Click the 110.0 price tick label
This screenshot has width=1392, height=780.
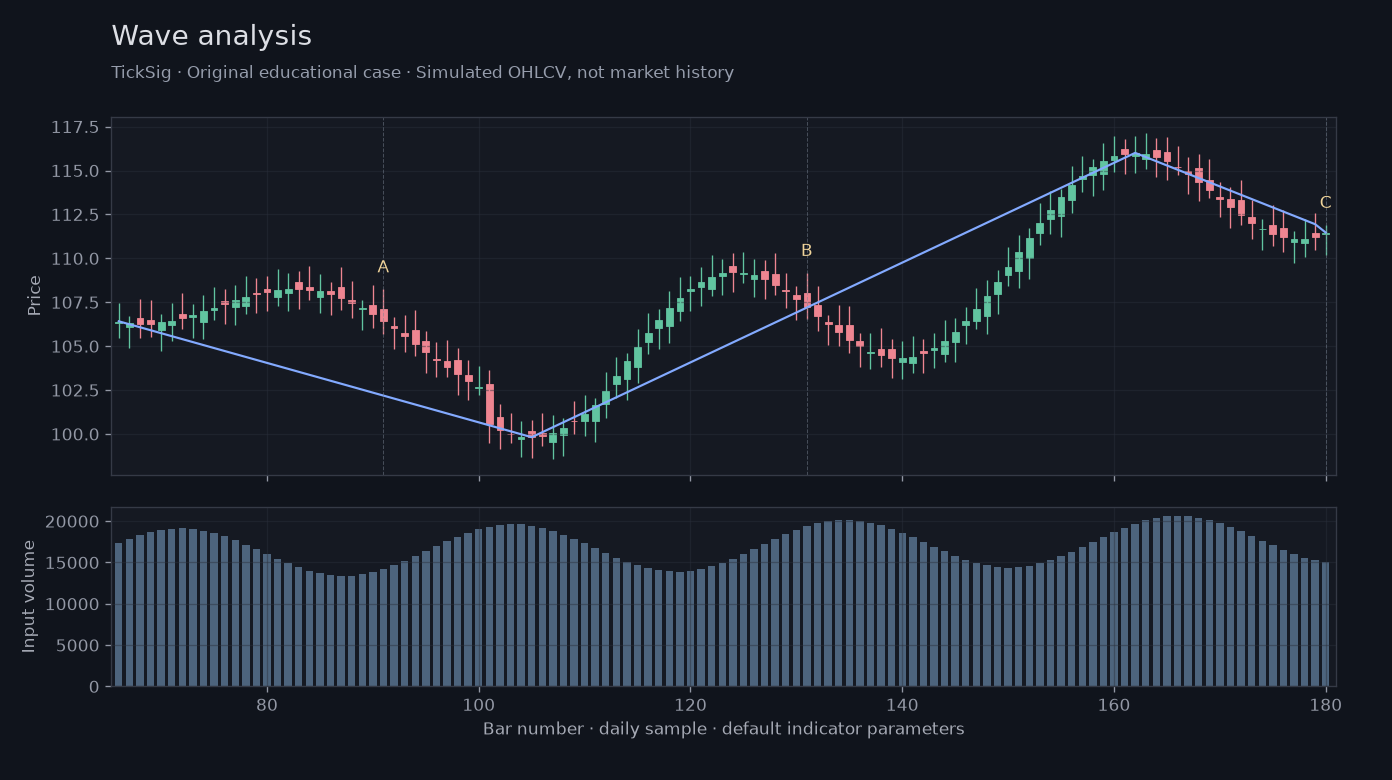point(75,259)
